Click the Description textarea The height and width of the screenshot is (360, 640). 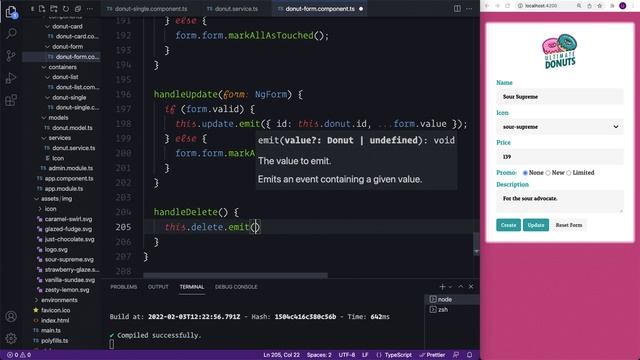coord(560,201)
